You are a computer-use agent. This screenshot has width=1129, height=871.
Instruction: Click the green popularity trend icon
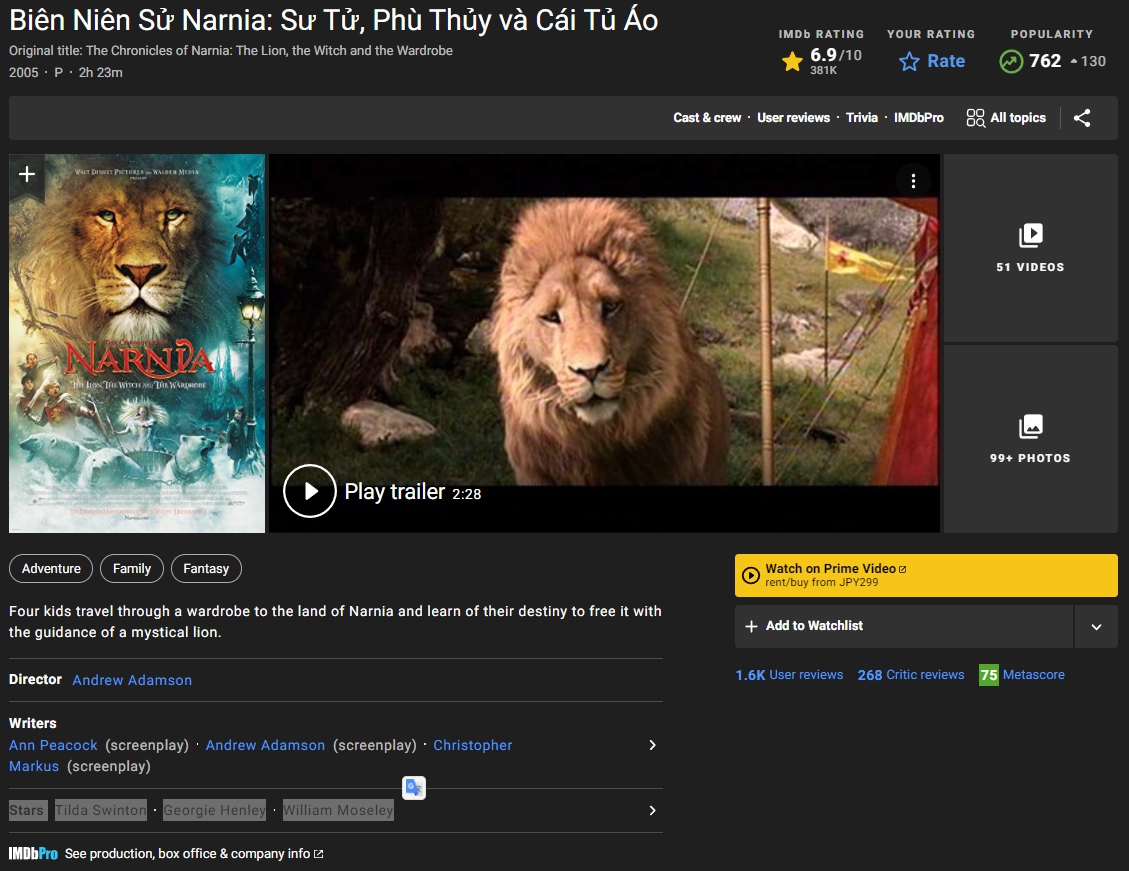pyautogui.click(x=1011, y=61)
